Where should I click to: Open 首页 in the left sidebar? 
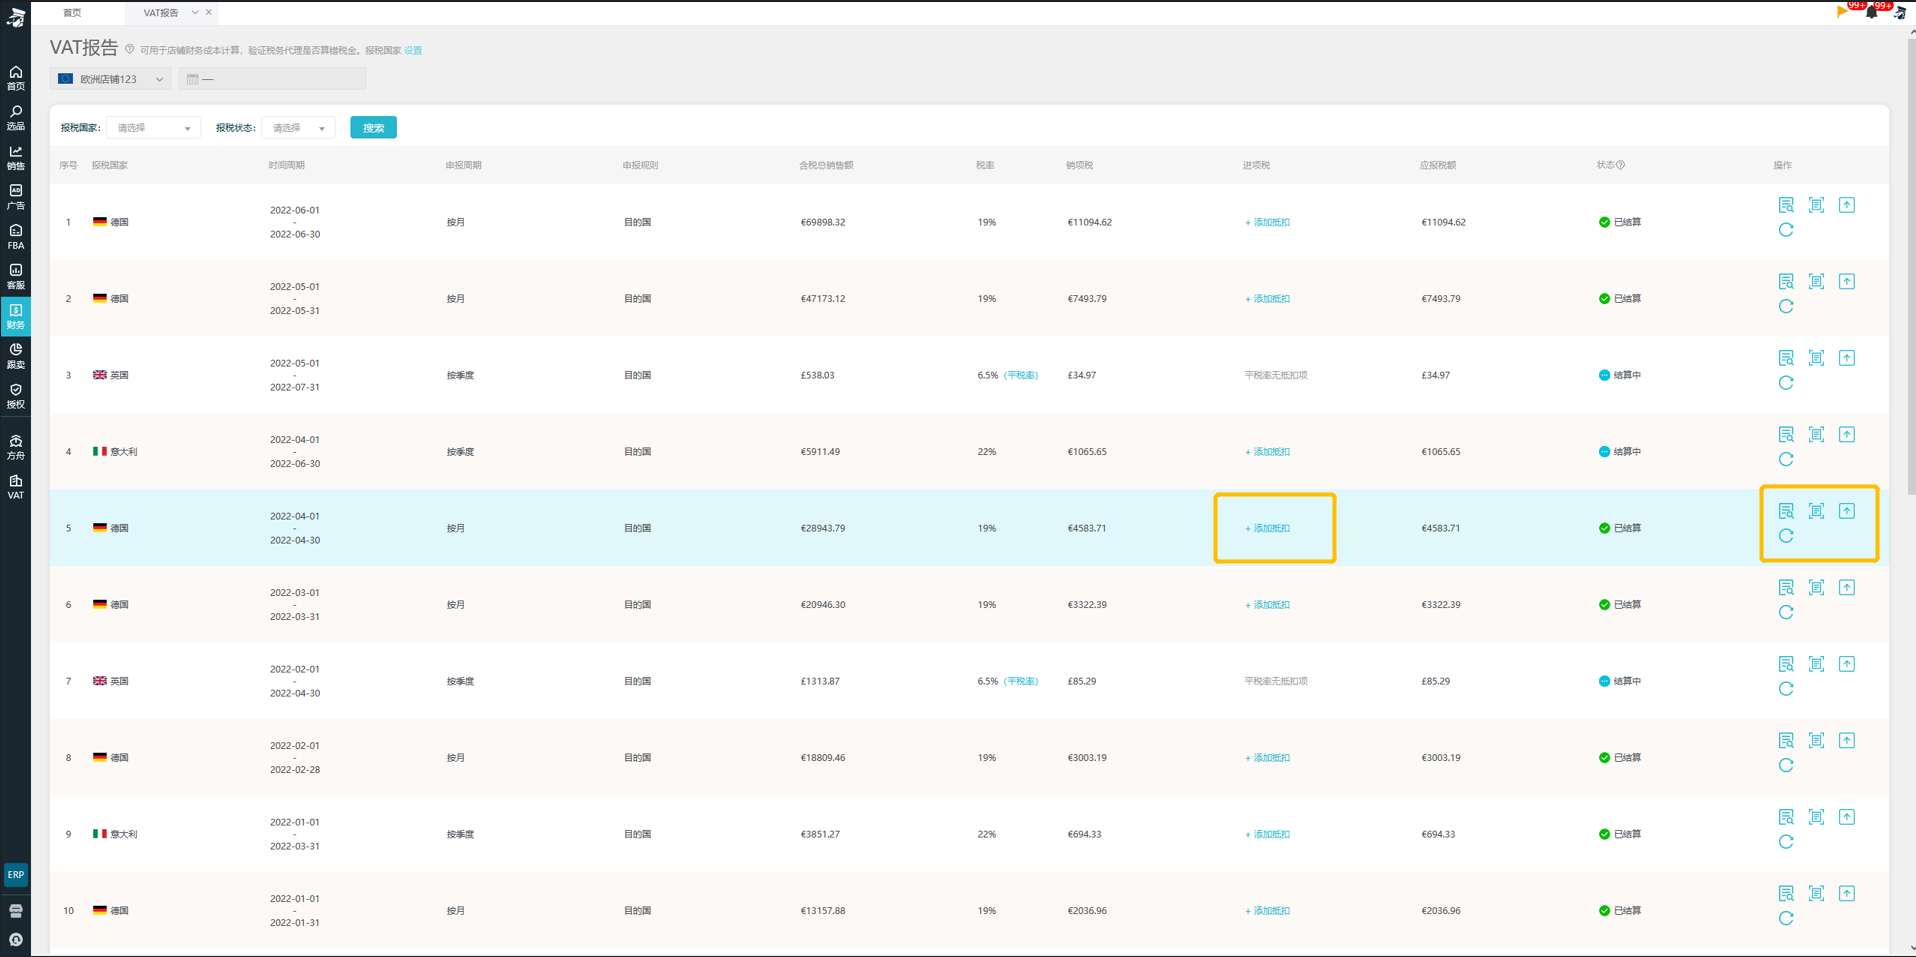pyautogui.click(x=16, y=78)
